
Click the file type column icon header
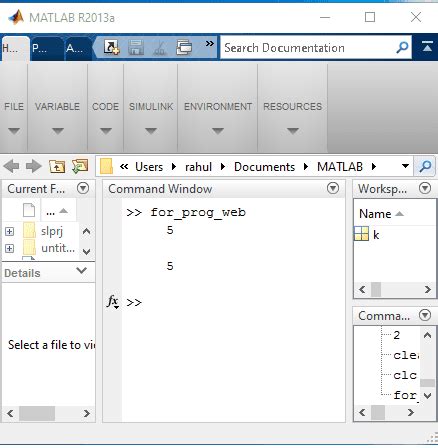pos(29,211)
